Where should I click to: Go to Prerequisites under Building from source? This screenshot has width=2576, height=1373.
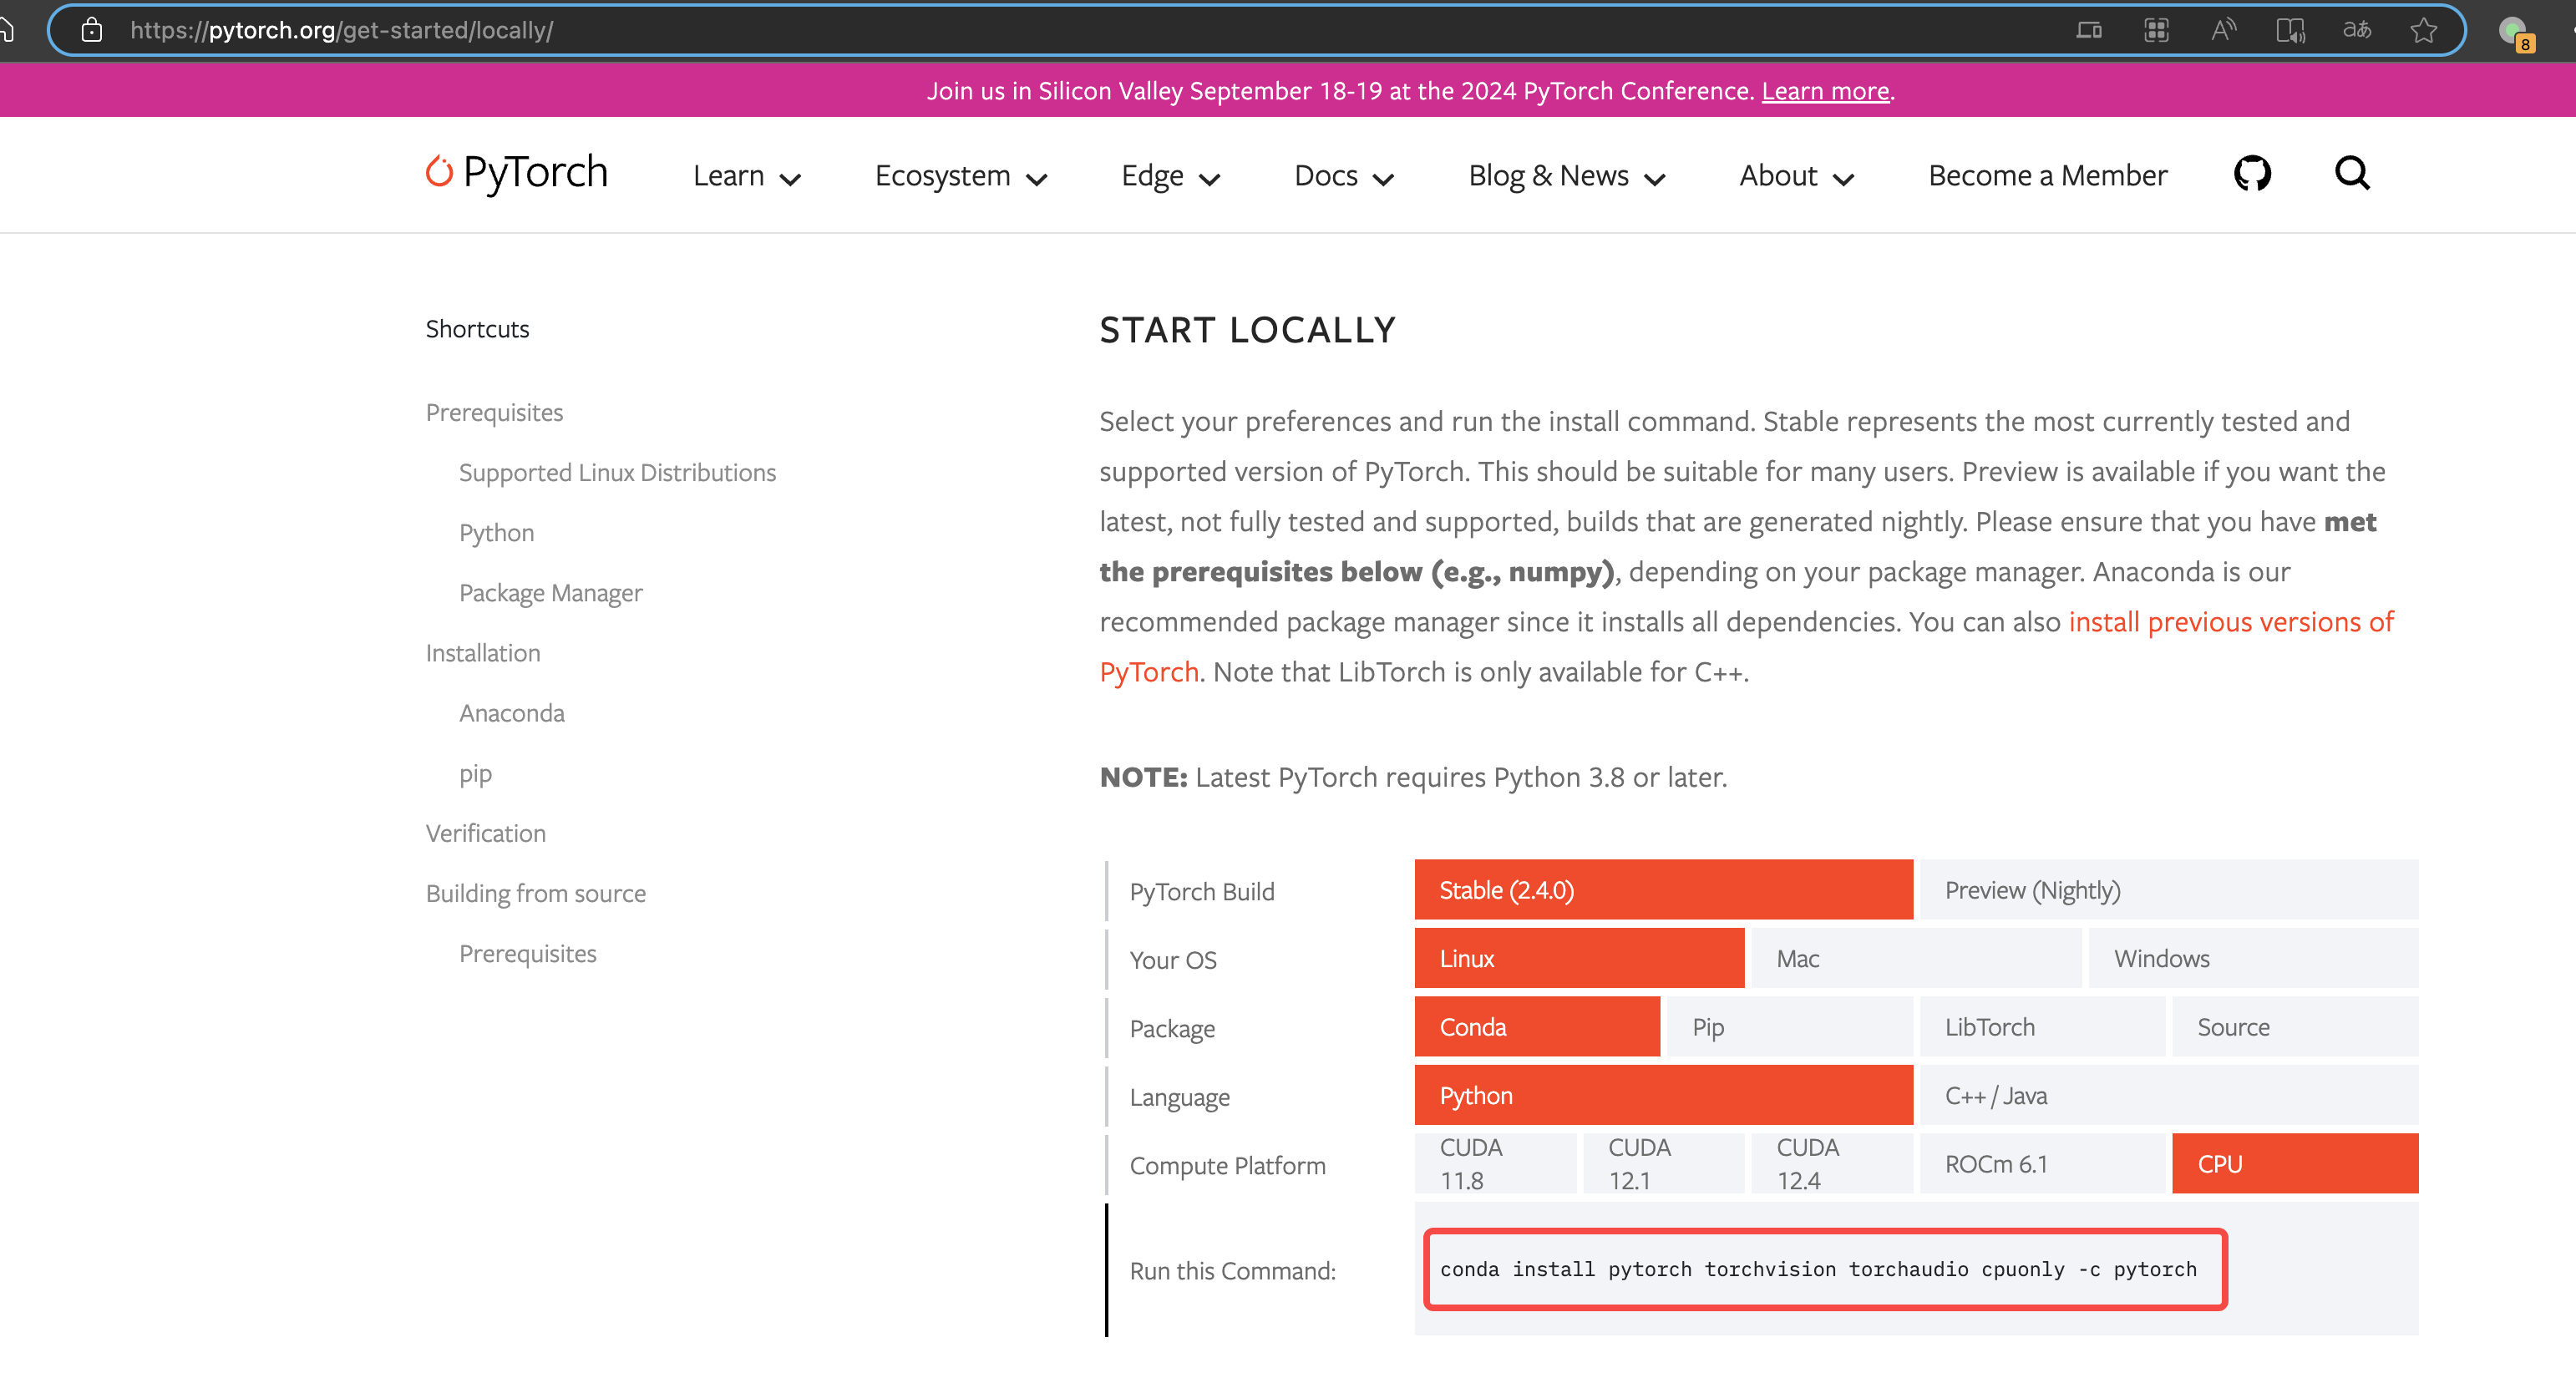point(527,953)
